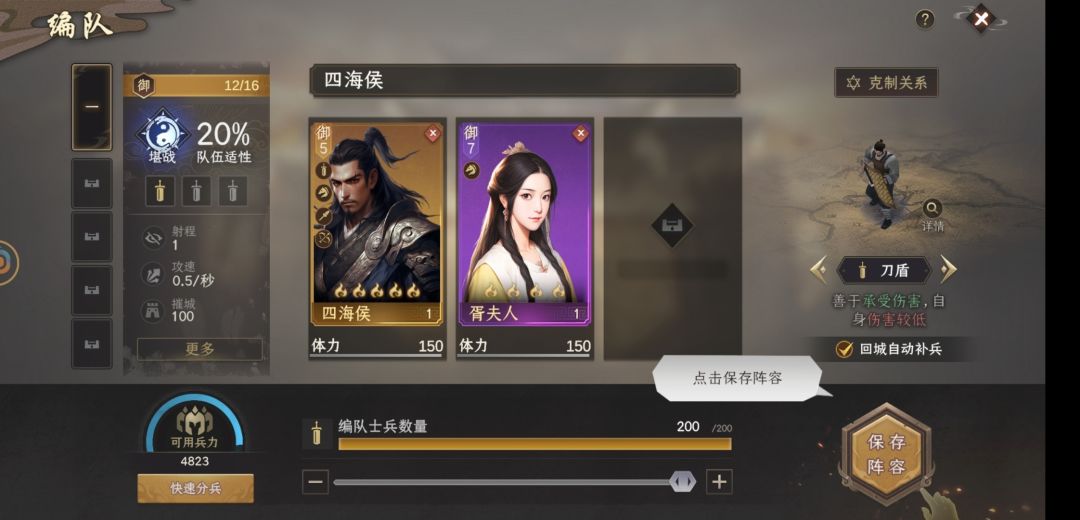
Task: Select the first team slot tab
Action: pos(92,107)
